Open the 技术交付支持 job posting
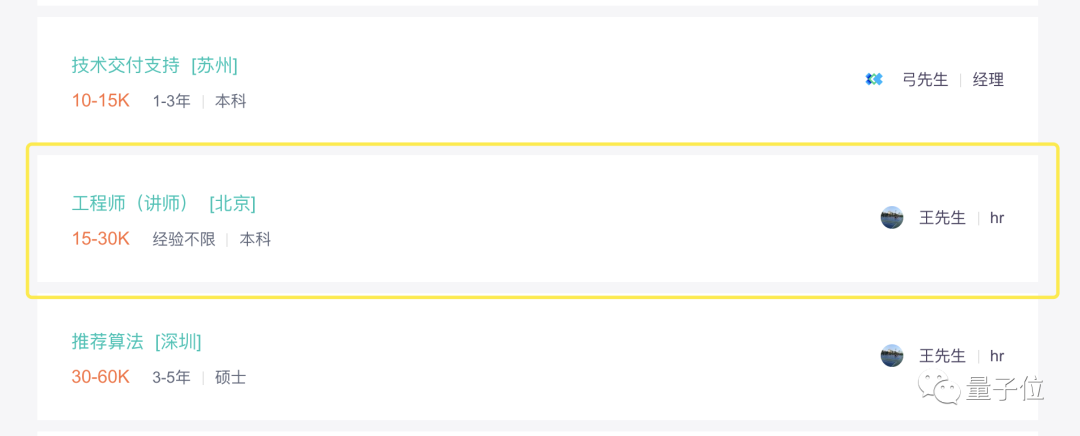The image size is (1080, 436). click(x=126, y=65)
